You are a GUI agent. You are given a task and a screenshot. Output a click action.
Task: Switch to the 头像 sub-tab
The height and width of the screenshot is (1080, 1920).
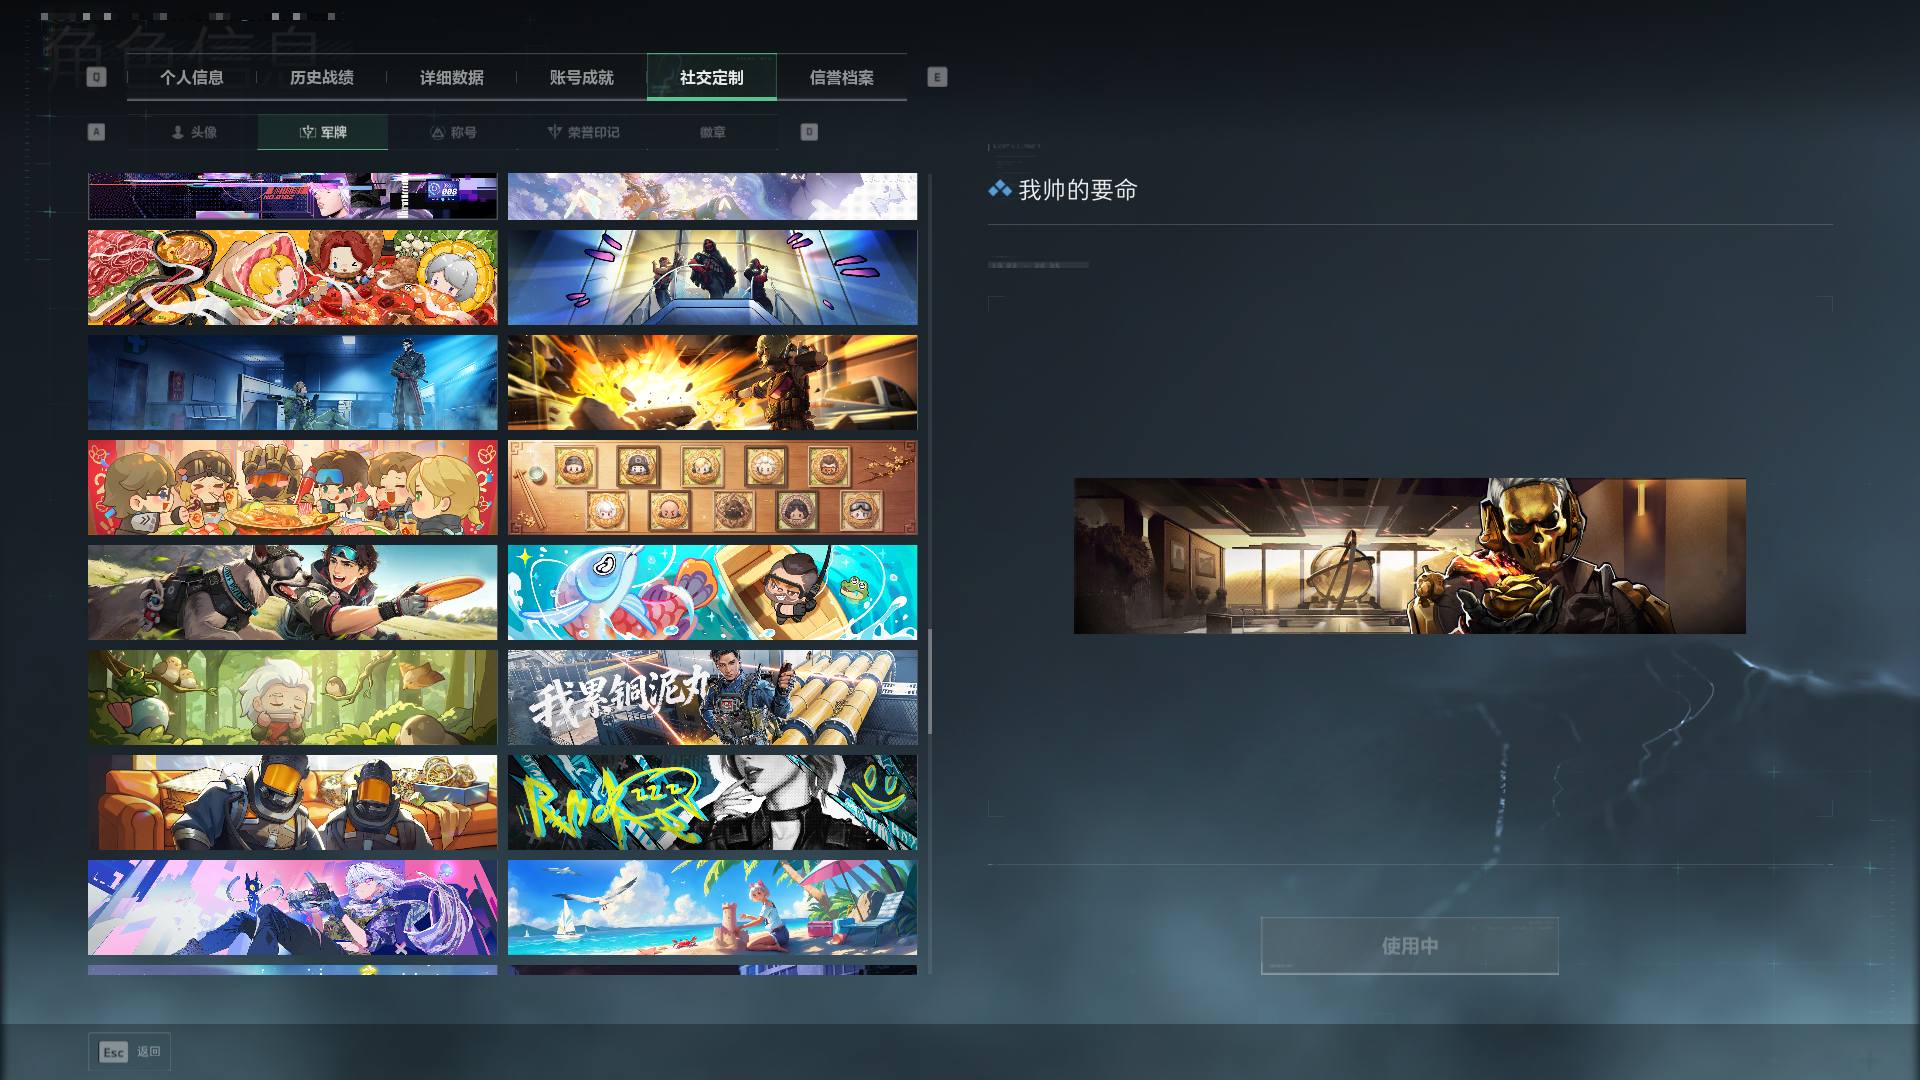coord(193,132)
